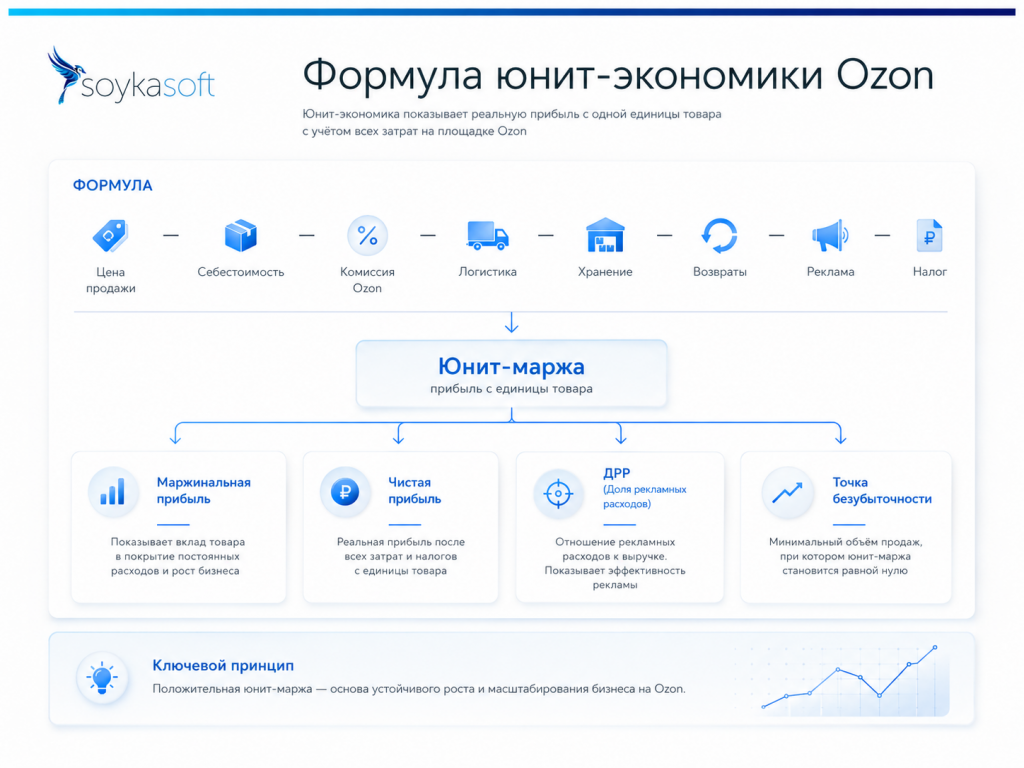Click the megaphone icon for Реклама
Viewport: 1024px width, 768px height.
tap(830, 235)
